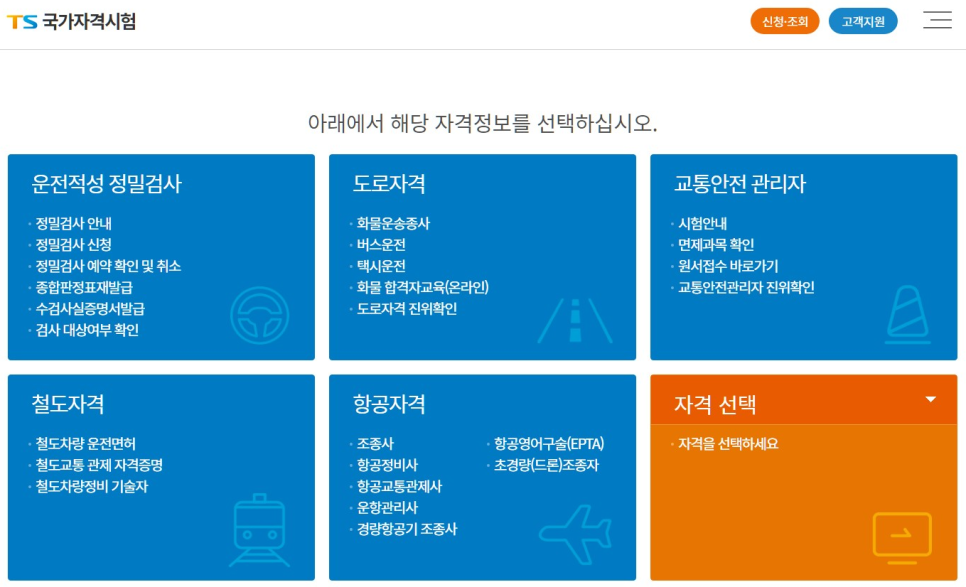Image resolution: width=966 pixels, height=587 pixels.
Task: Go to 원서접수 바로가기
Action: (728, 266)
